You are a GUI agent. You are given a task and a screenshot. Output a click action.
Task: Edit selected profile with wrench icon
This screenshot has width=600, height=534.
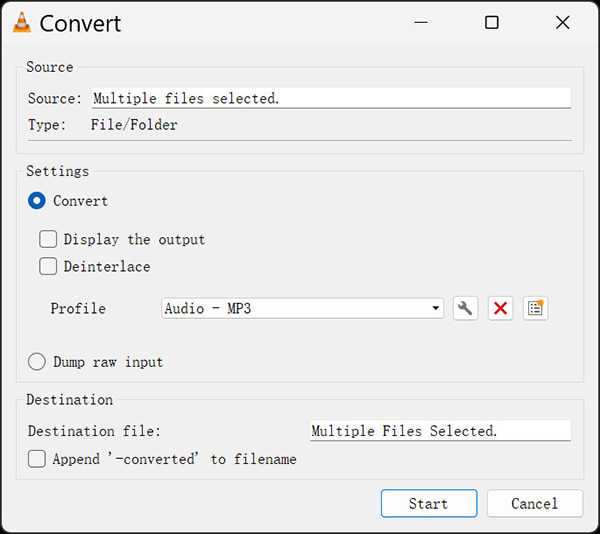point(465,308)
